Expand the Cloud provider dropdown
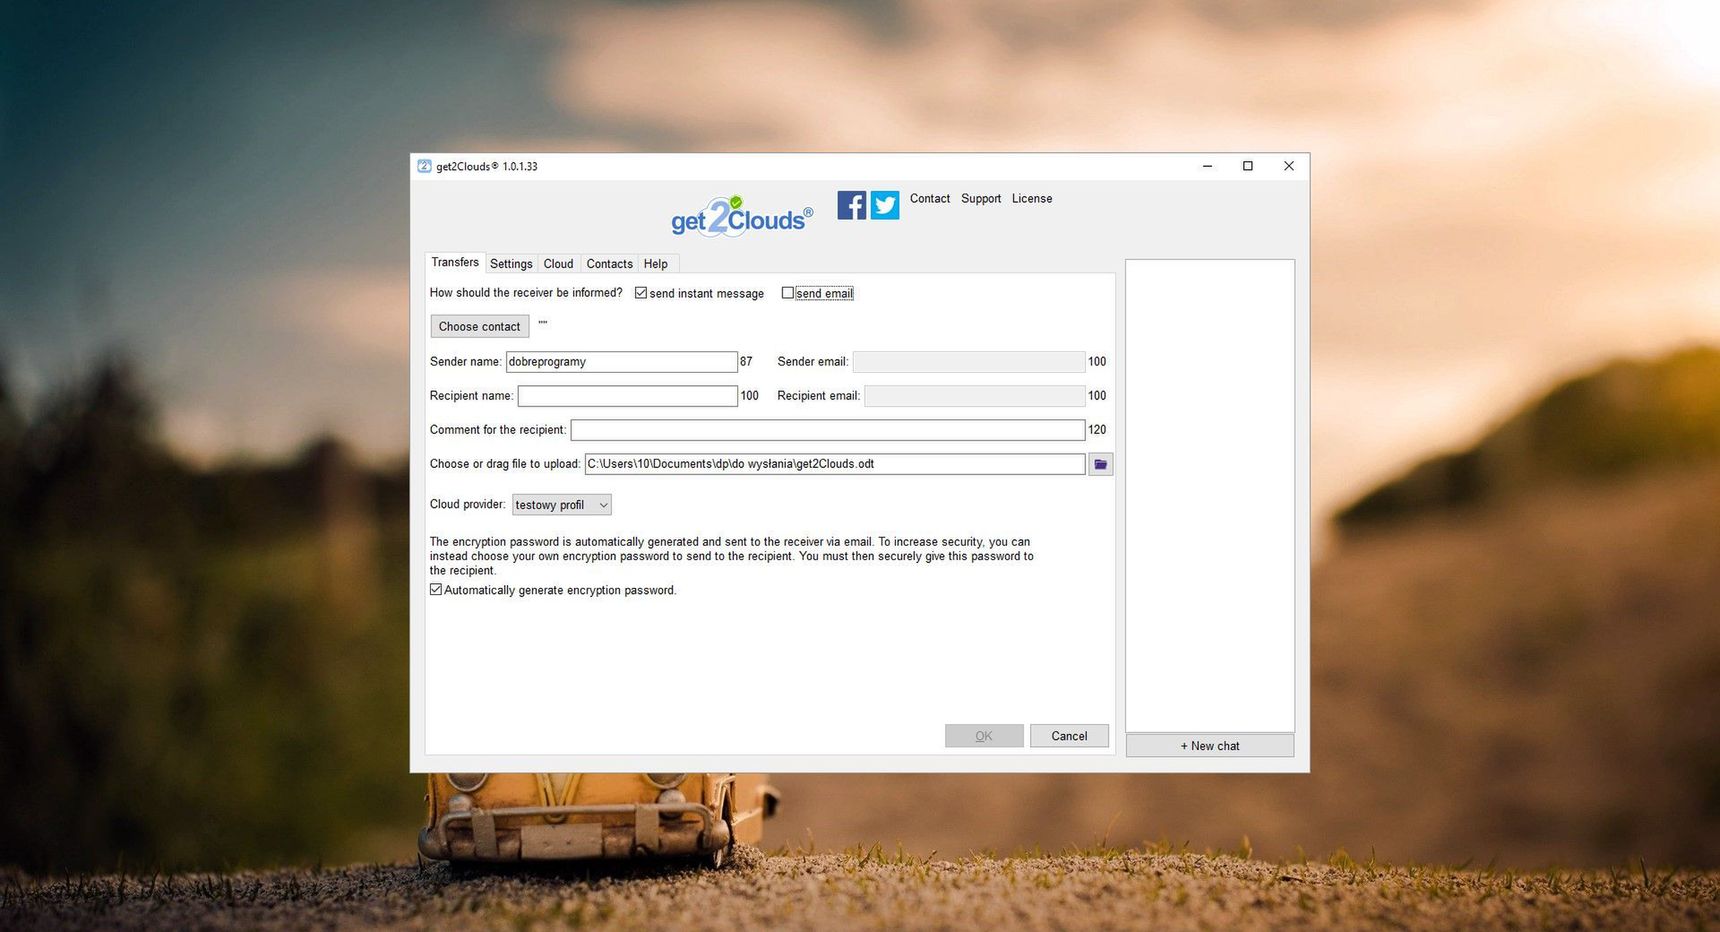 (x=562, y=505)
